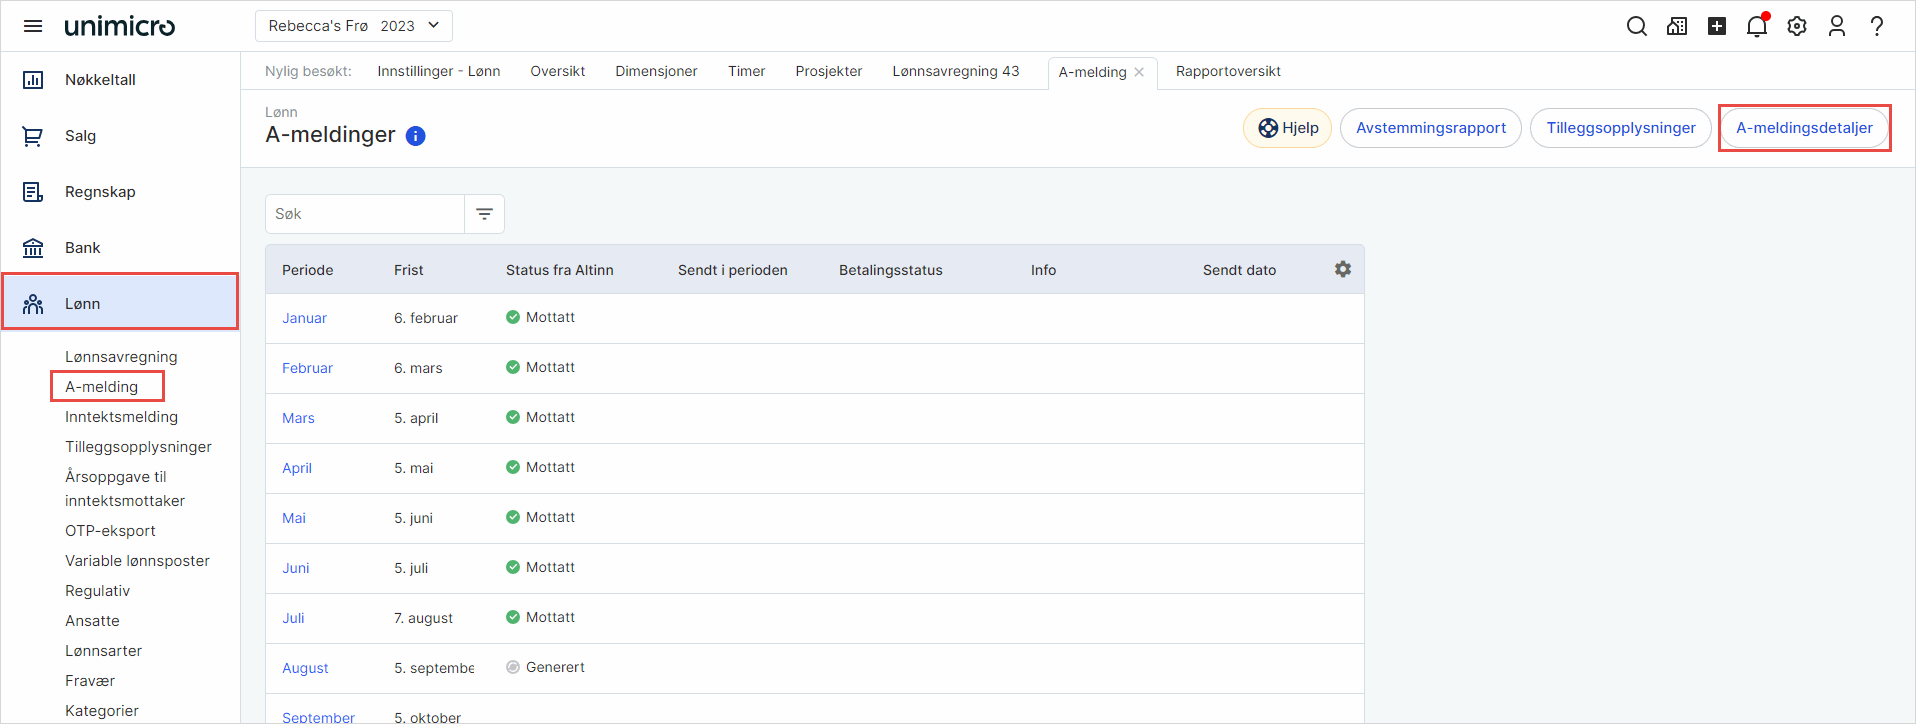Open table column settings gear
The height and width of the screenshot is (724, 1916).
pyautogui.click(x=1343, y=269)
